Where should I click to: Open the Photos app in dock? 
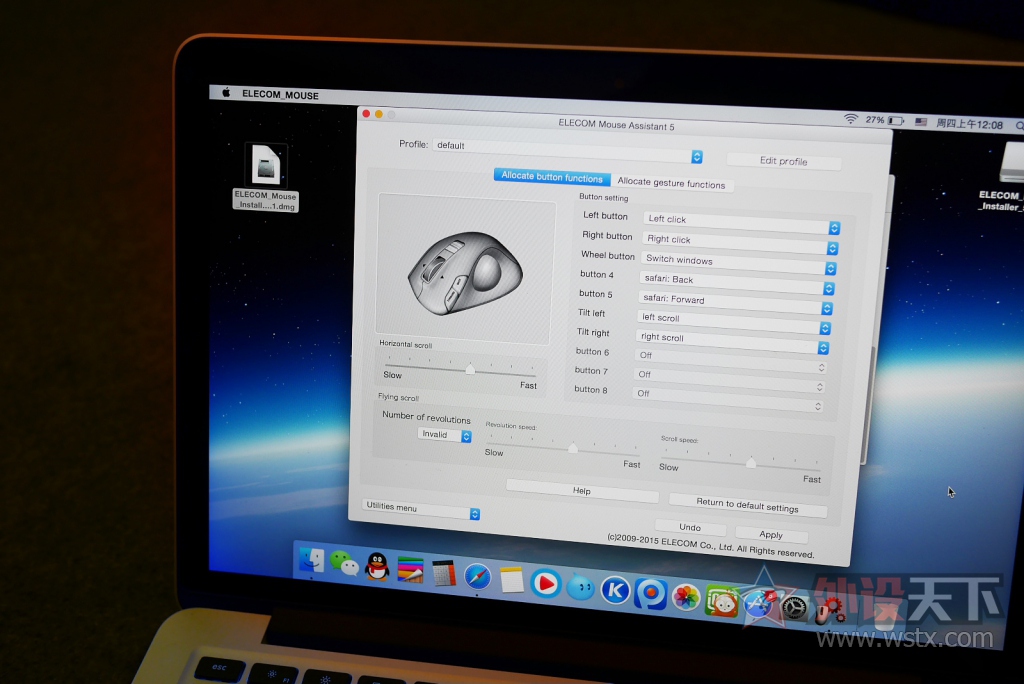686,597
